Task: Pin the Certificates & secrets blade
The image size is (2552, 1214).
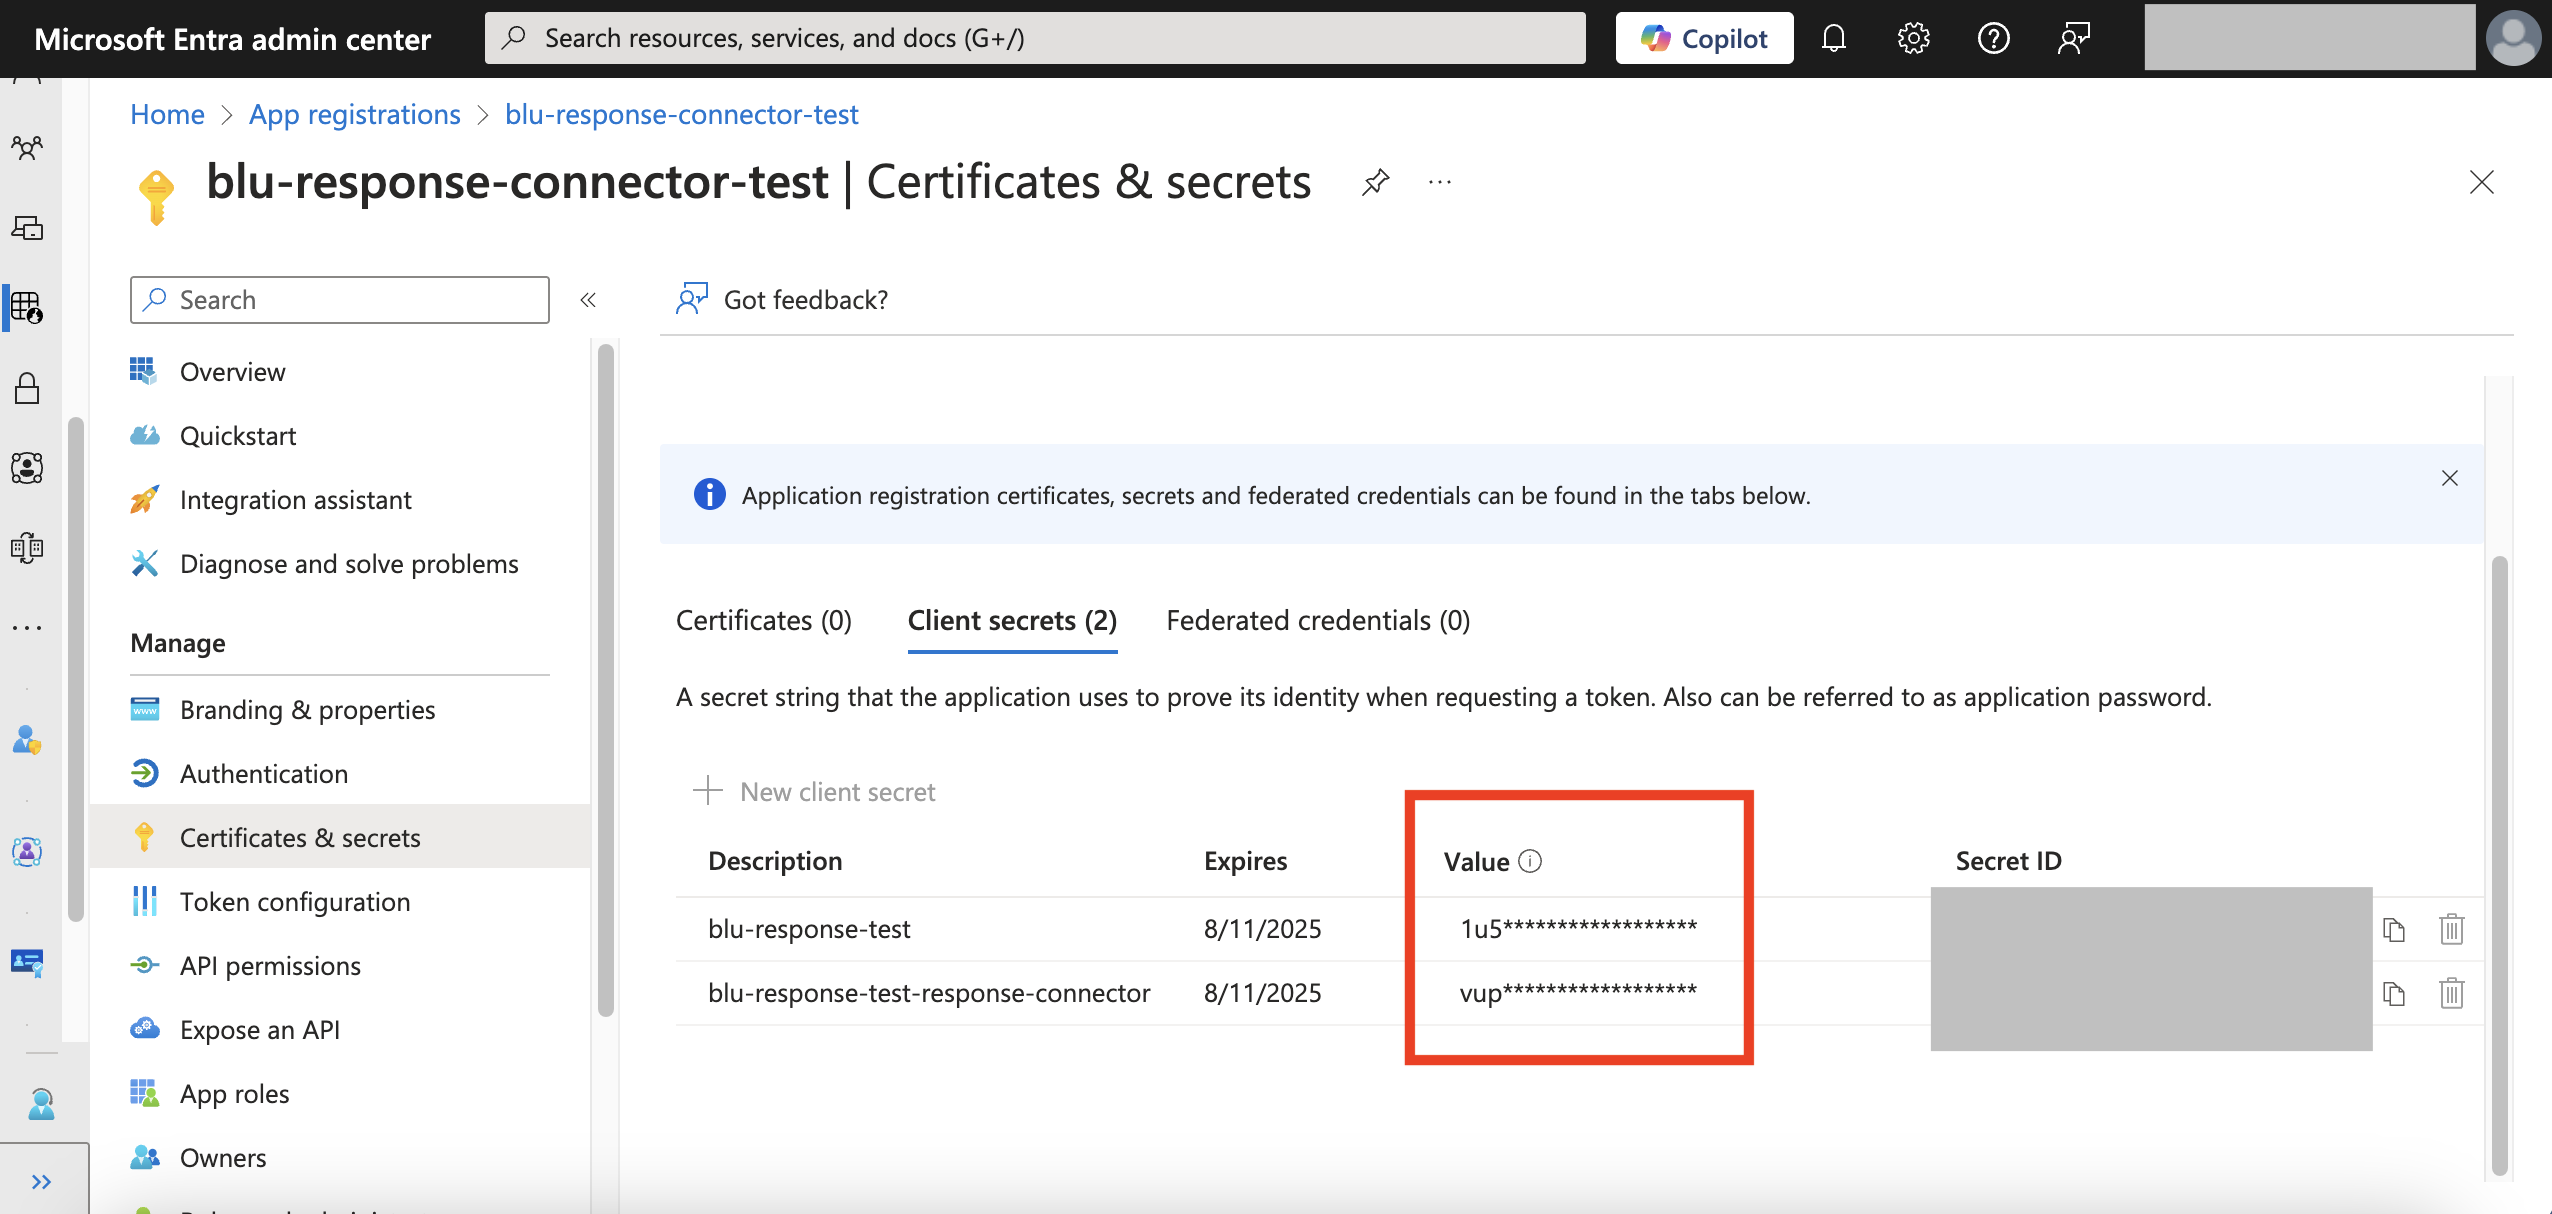Action: click(1375, 182)
